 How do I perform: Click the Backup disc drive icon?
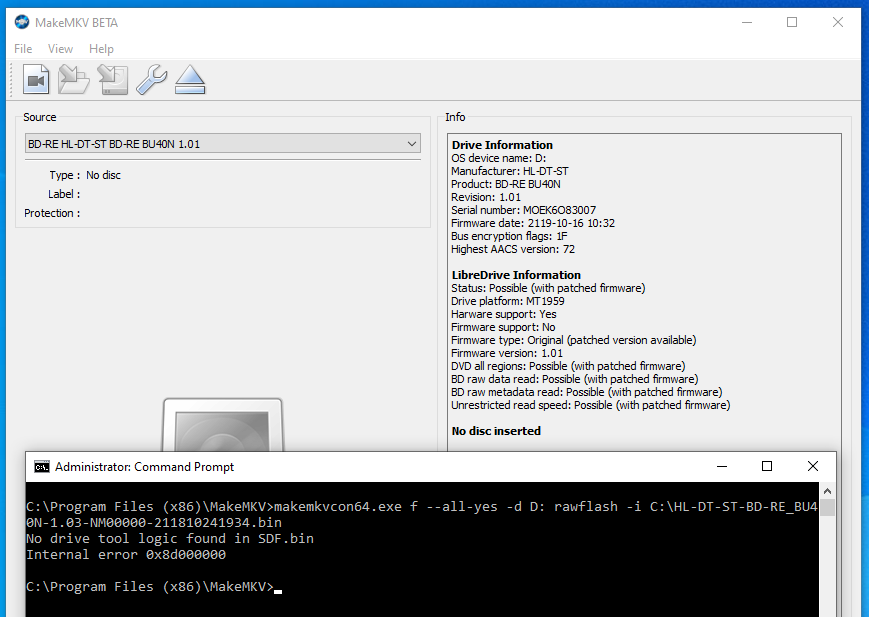(x=113, y=80)
